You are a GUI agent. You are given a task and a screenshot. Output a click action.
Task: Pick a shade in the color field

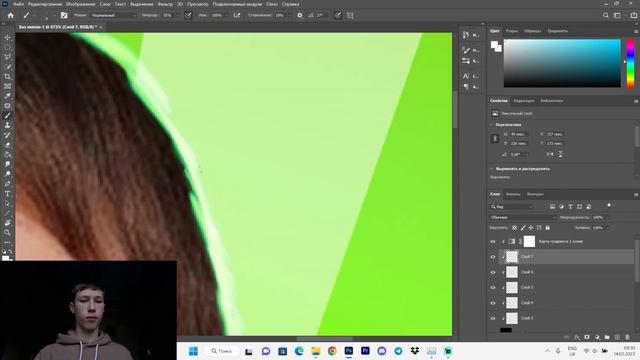click(x=562, y=63)
